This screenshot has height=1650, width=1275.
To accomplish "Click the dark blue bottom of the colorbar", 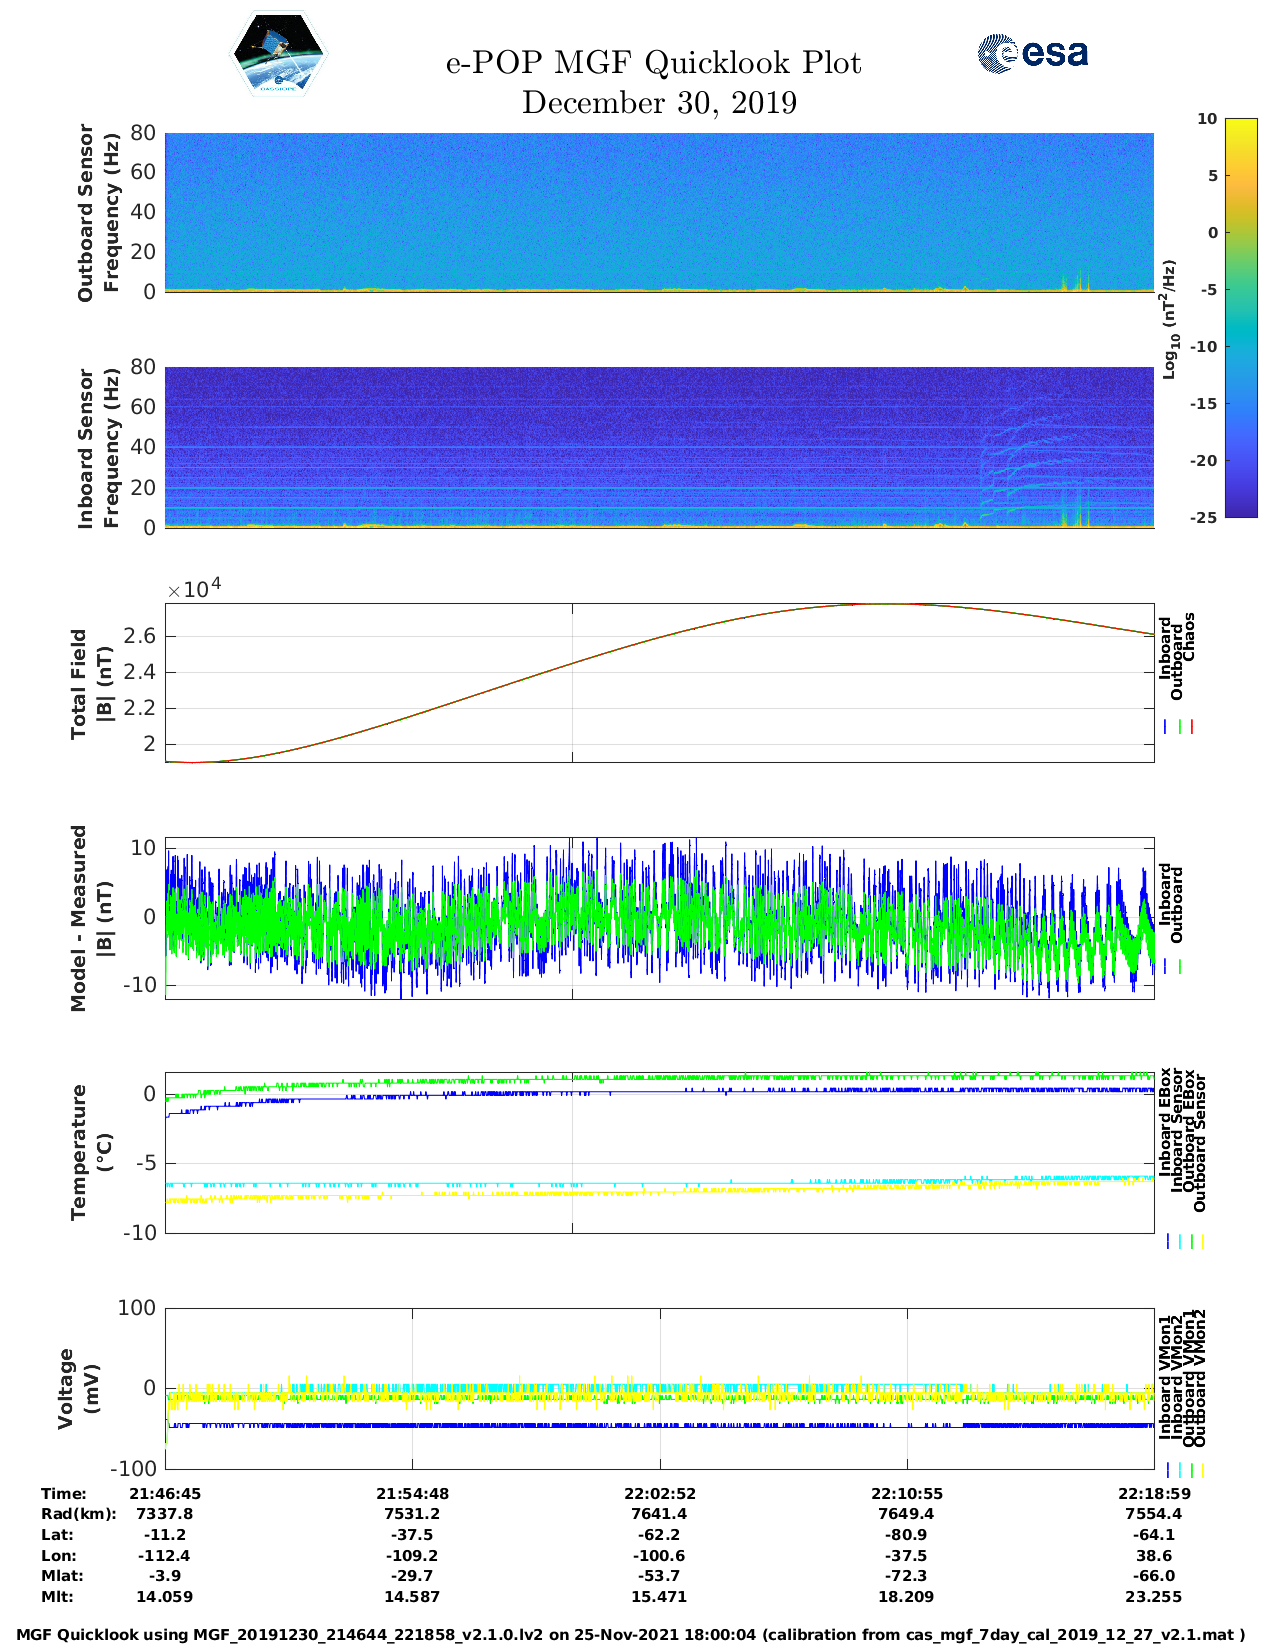I will click(x=1212, y=511).
